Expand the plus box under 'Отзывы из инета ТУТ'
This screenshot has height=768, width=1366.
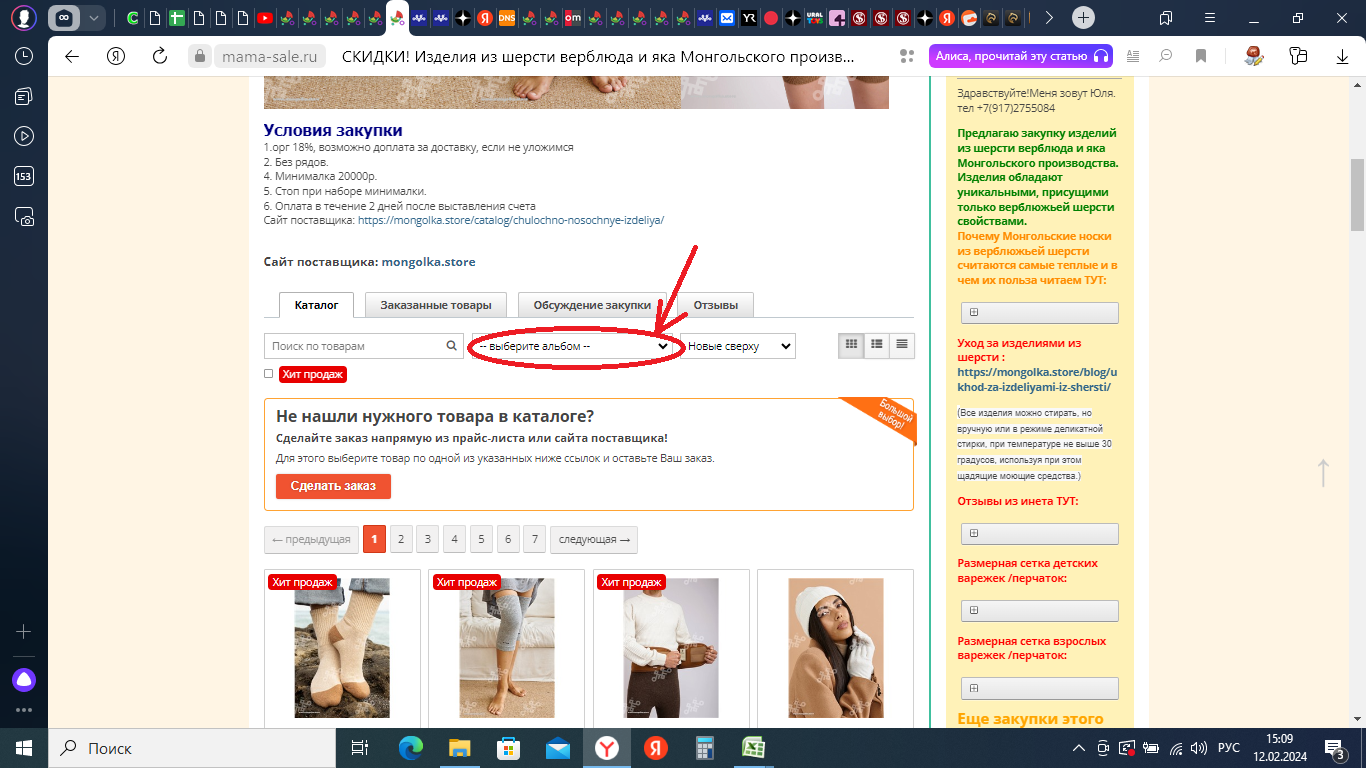coord(1037,534)
